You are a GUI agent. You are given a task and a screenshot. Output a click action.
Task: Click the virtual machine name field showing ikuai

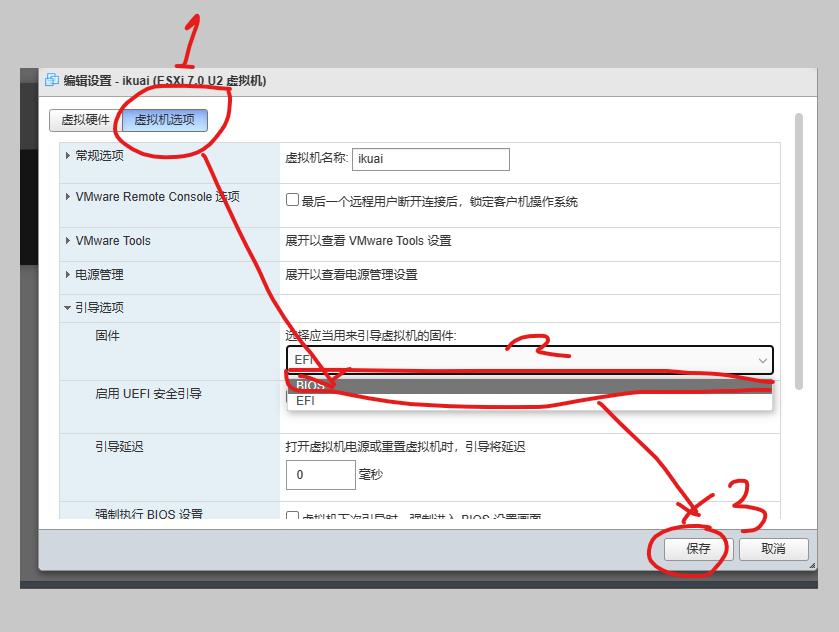pos(430,158)
